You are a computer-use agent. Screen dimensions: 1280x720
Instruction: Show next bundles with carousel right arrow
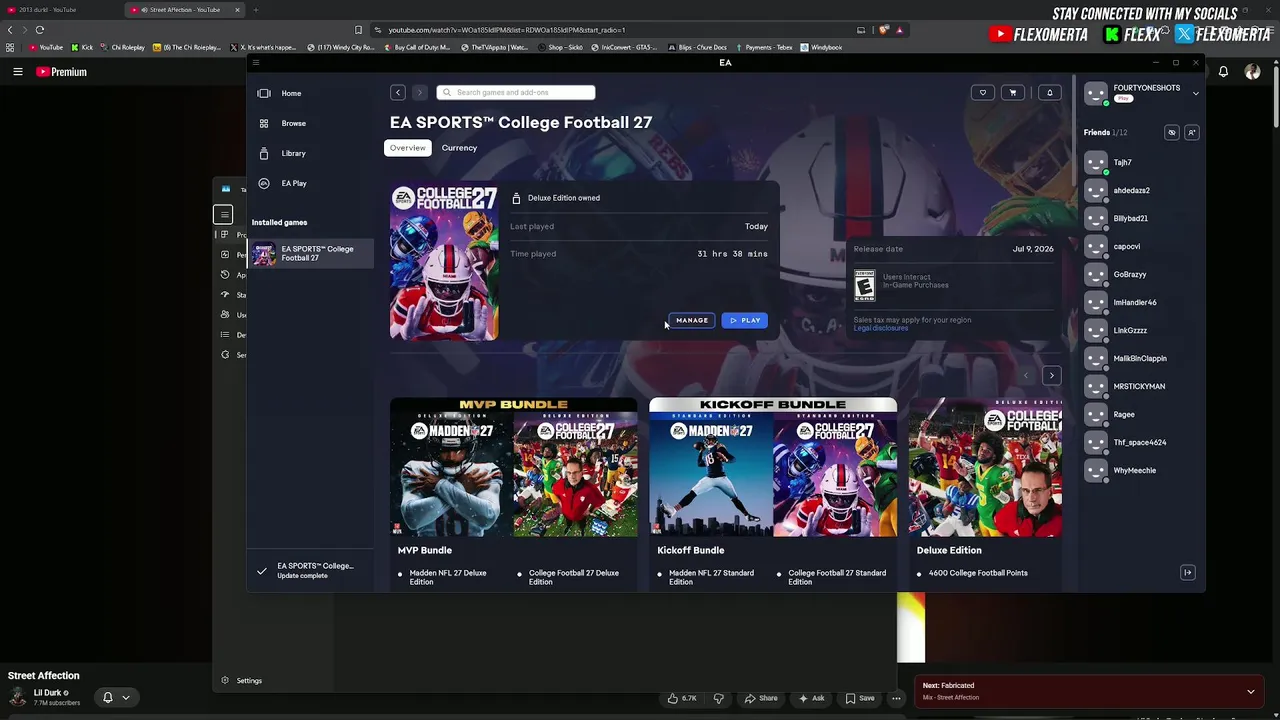point(1051,375)
